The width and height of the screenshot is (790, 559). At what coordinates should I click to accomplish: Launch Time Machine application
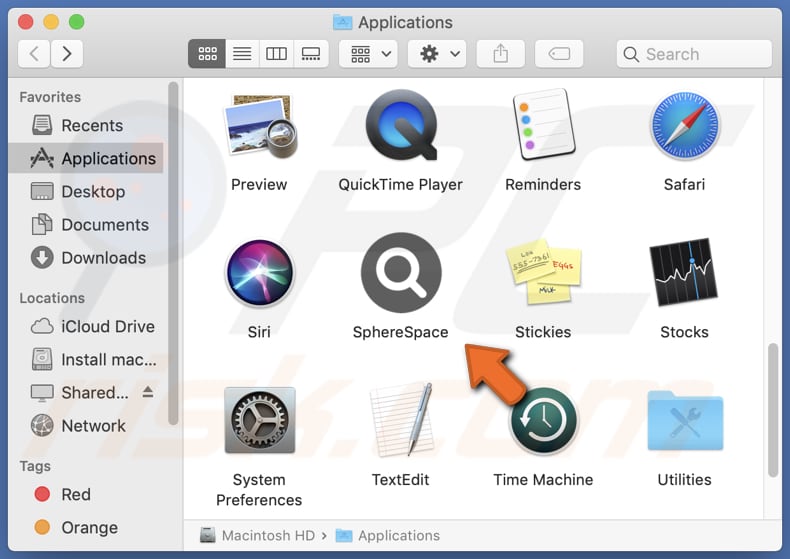point(543,421)
